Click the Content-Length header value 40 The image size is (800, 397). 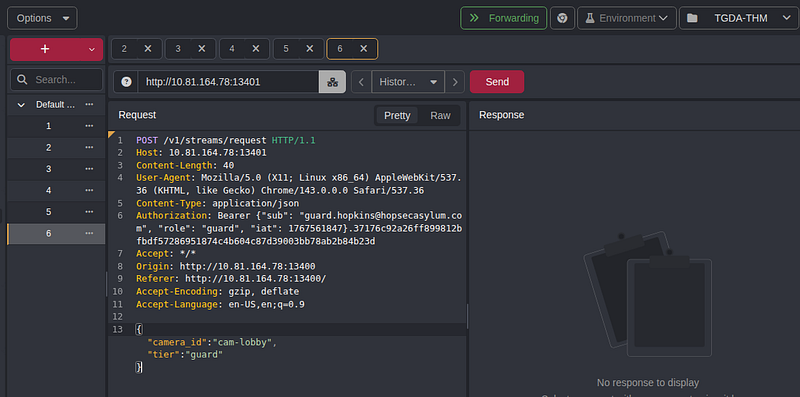click(x=229, y=165)
